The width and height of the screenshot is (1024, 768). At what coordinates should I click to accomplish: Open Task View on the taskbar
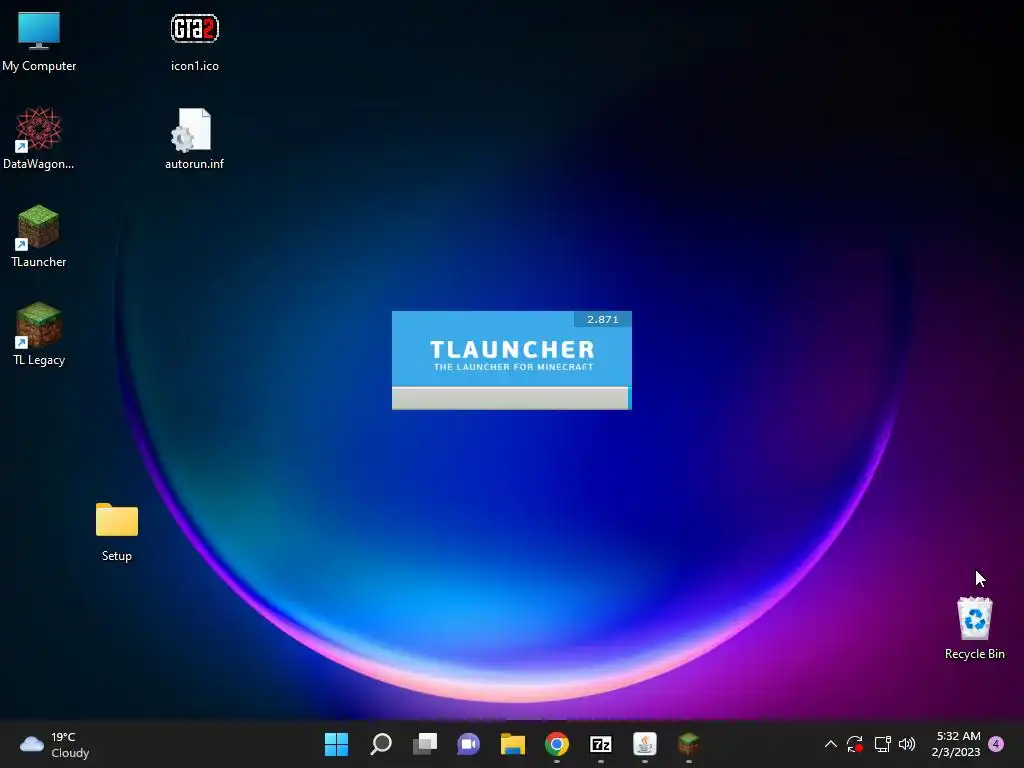424,744
